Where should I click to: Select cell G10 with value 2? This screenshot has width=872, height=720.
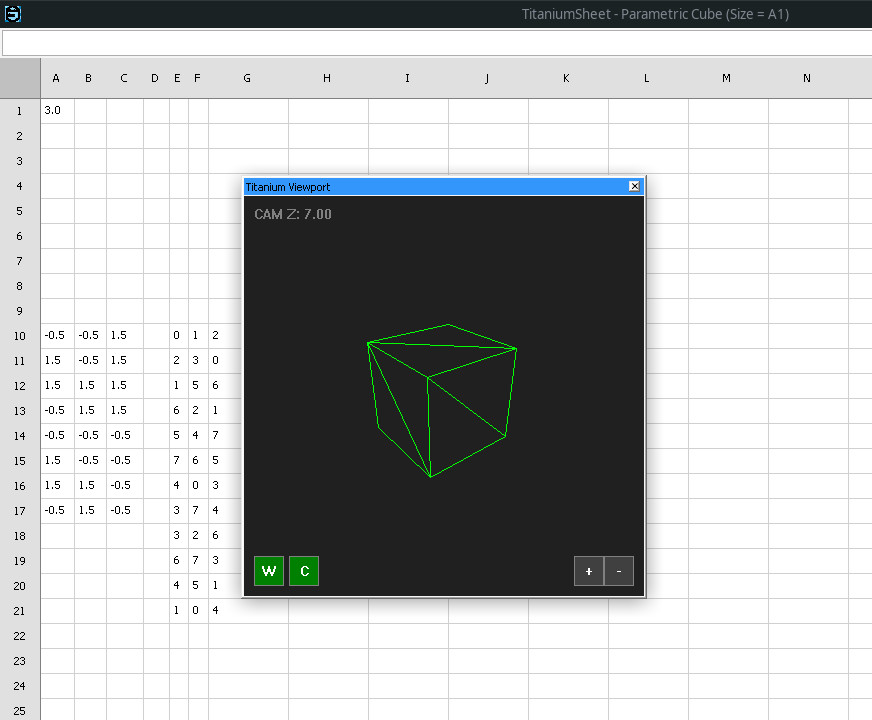click(x=225, y=336)
